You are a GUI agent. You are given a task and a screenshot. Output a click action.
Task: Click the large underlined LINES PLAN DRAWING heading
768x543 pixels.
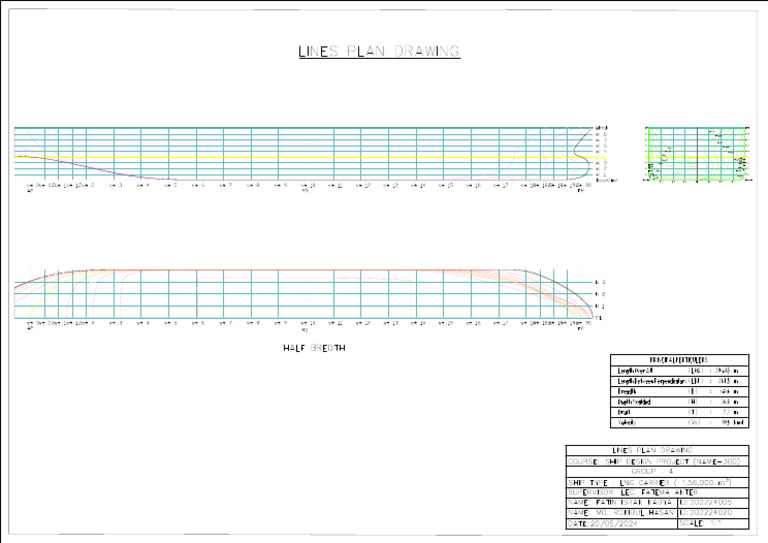pos(379,51)
